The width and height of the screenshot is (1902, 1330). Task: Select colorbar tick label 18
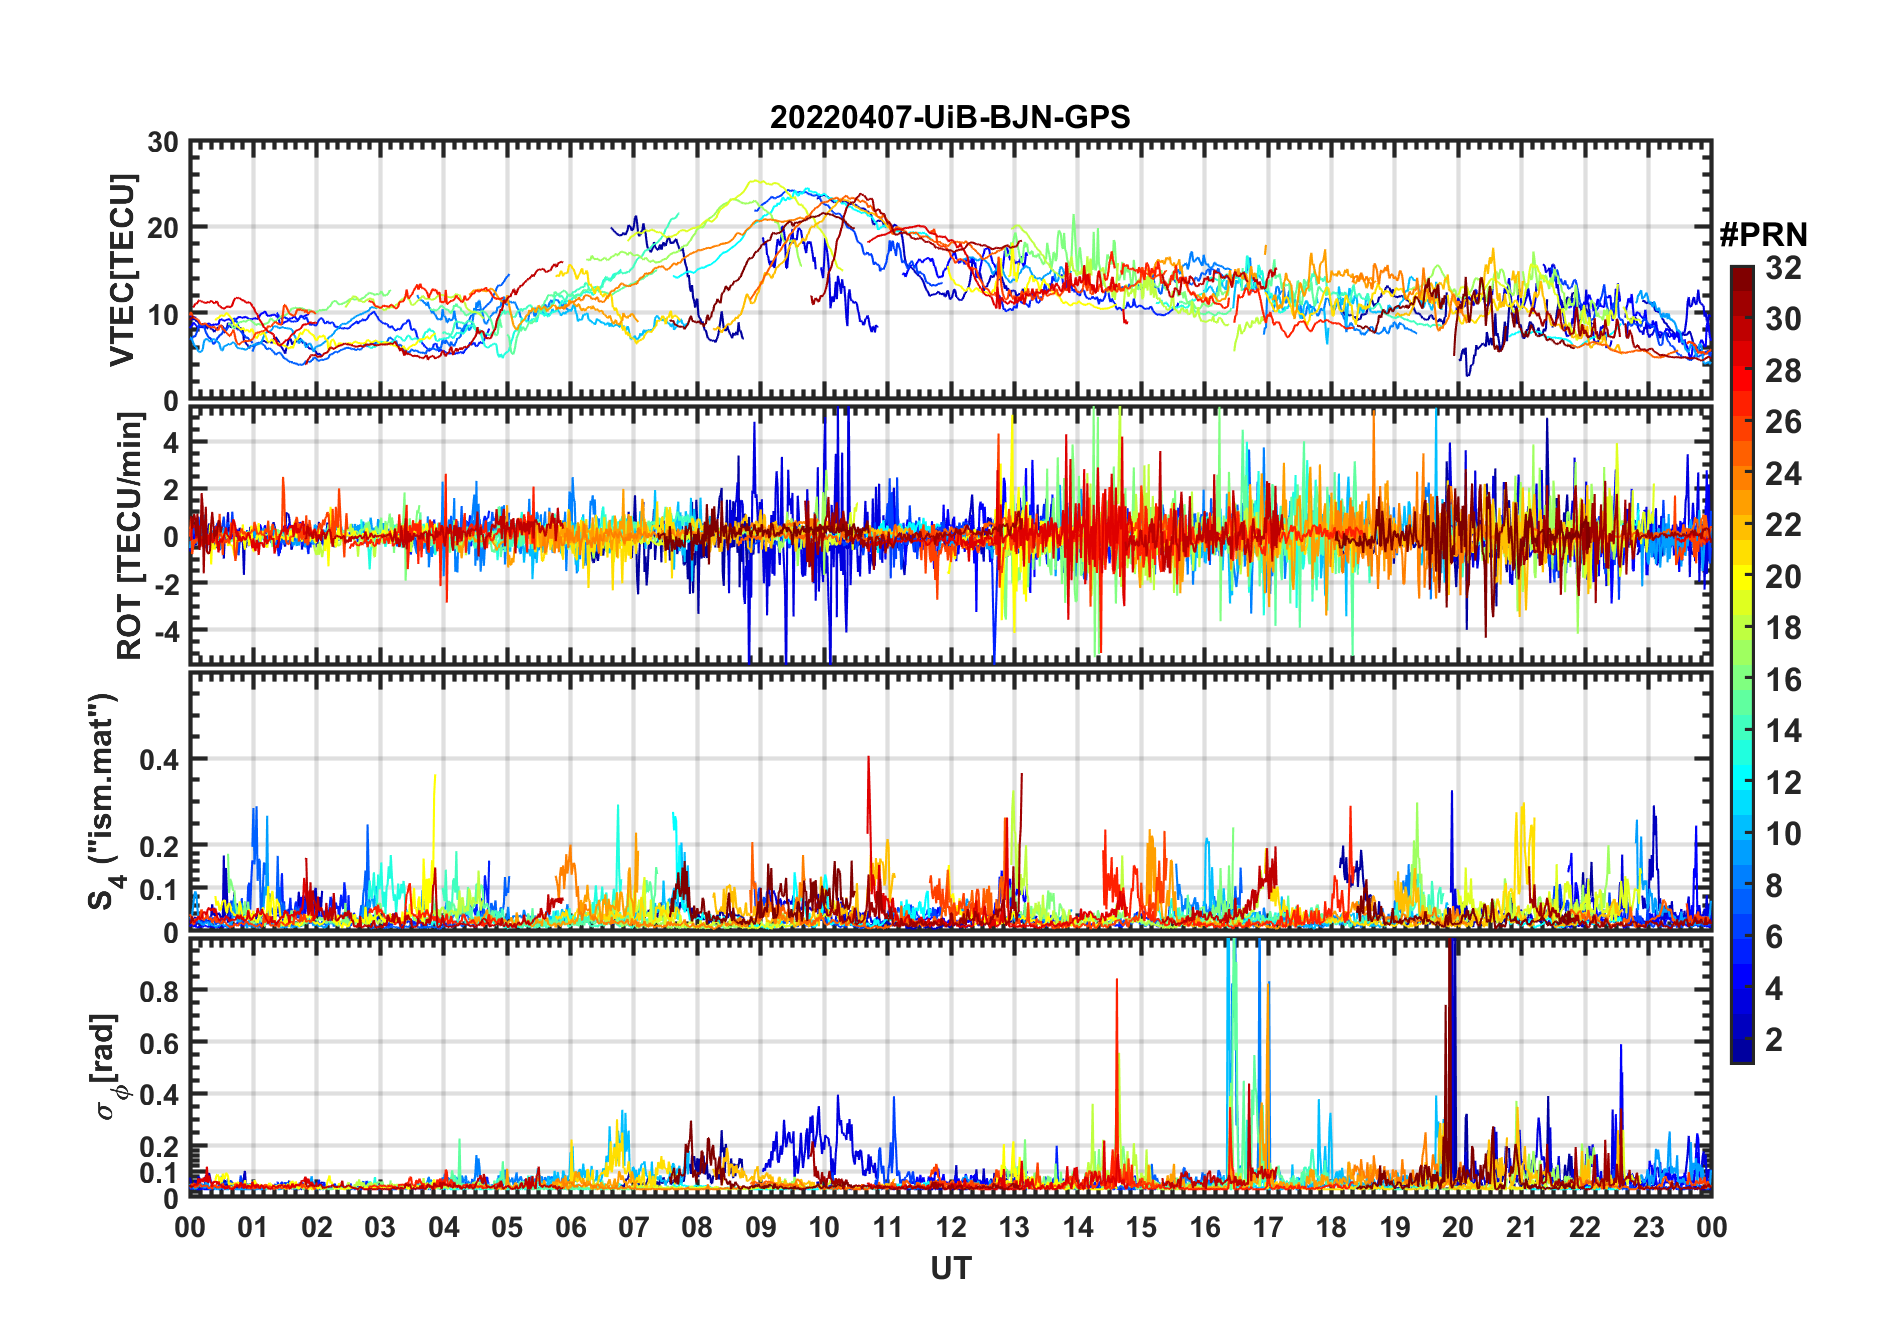(1783, 628)
